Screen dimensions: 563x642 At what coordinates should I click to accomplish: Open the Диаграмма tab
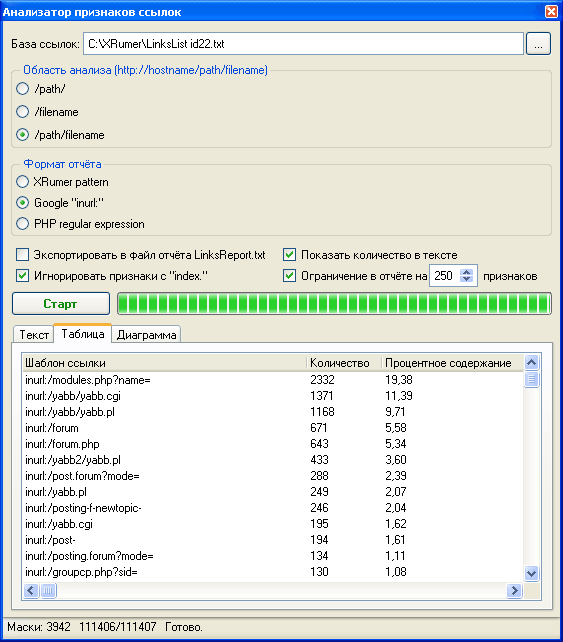(x=146, y=335)
